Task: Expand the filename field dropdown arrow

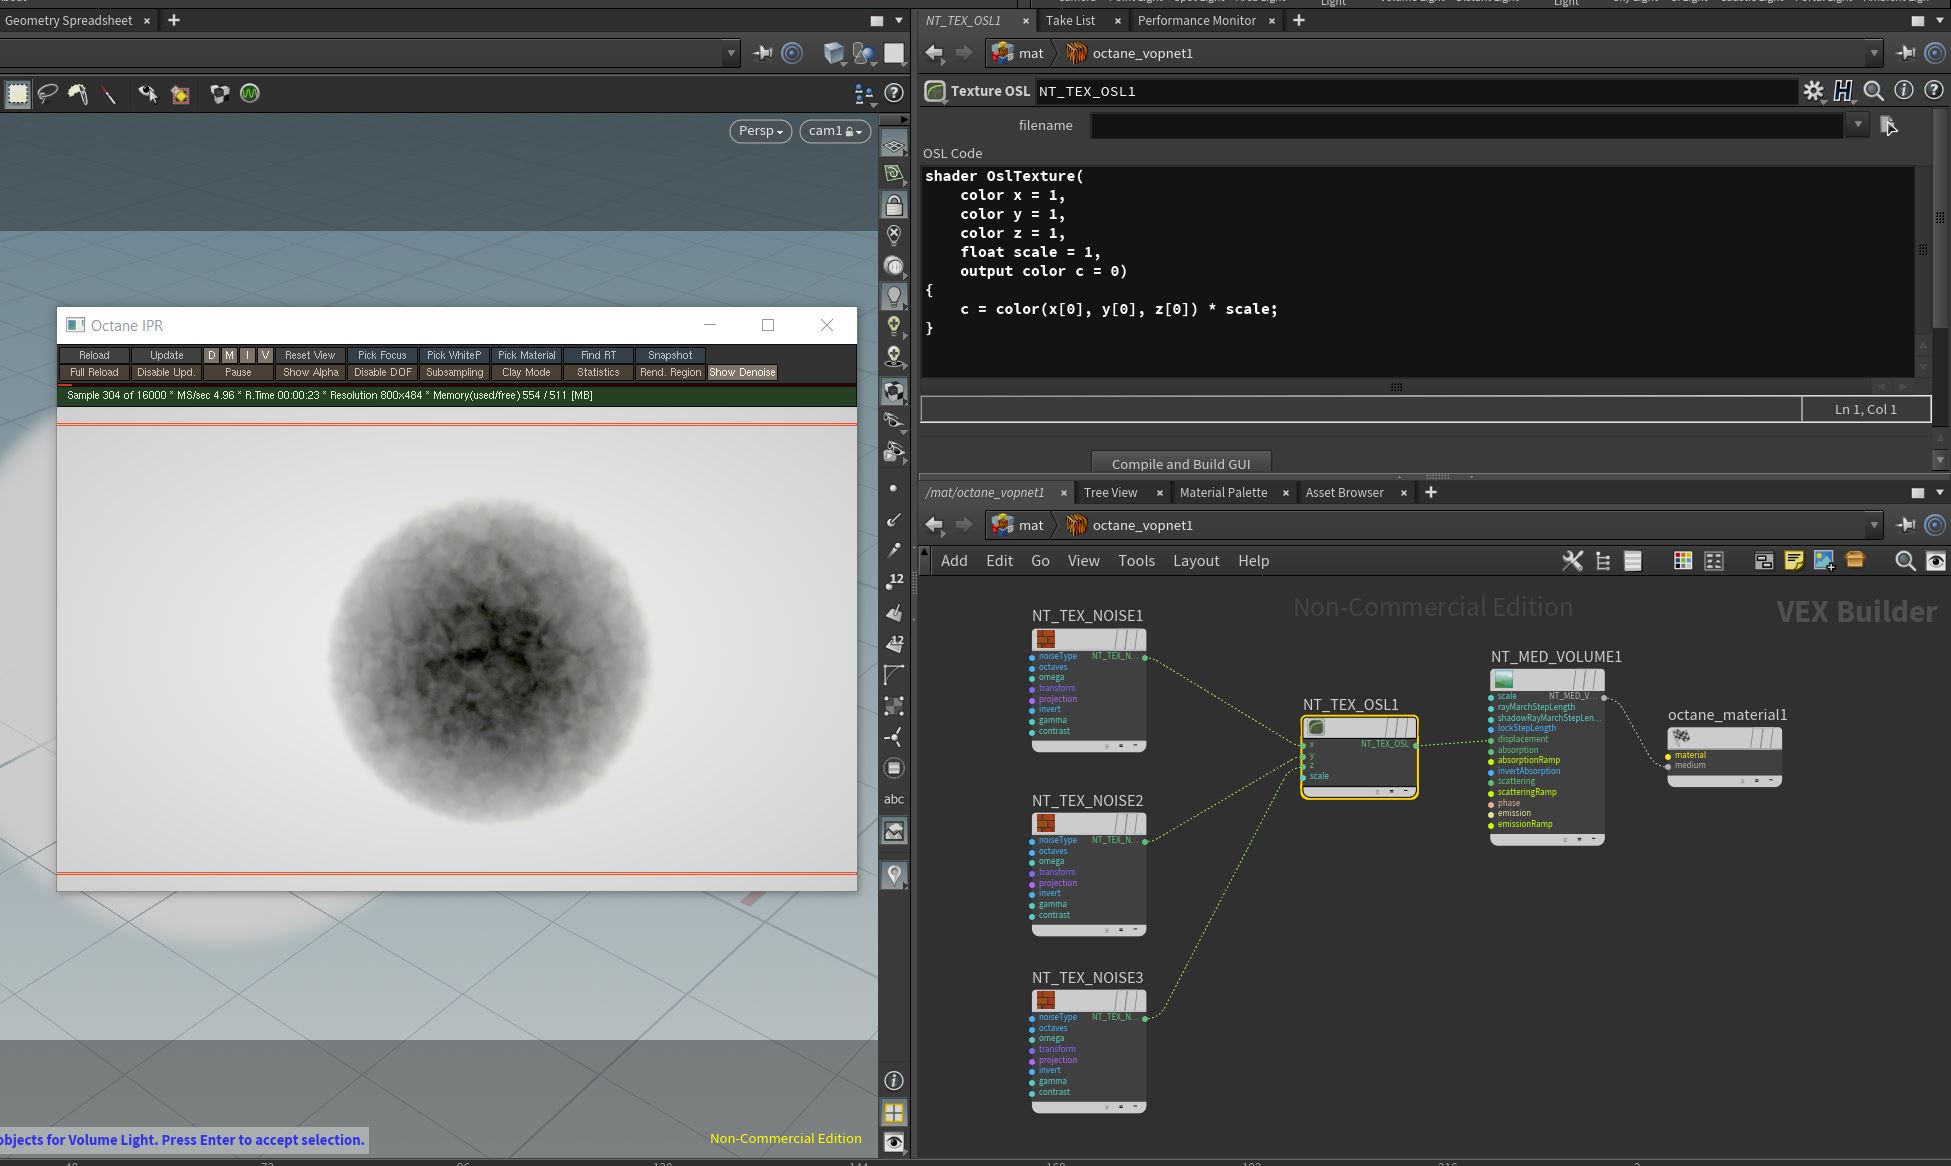Action: (1857, 125)
